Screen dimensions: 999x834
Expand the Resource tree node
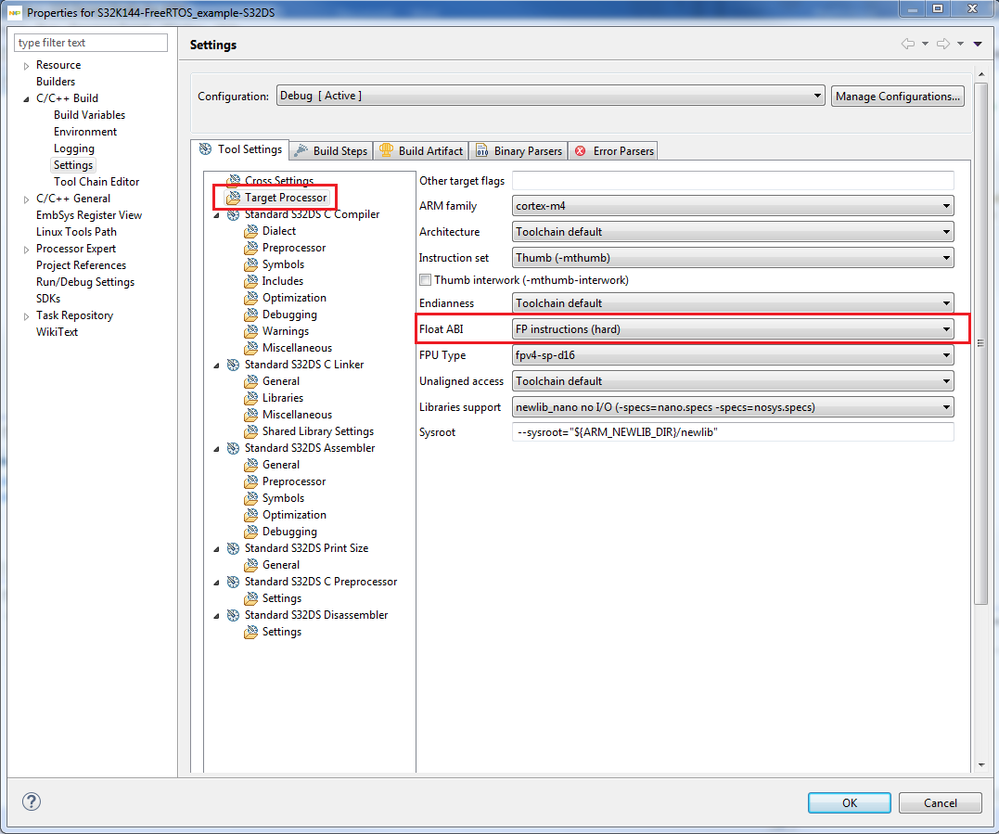26,66
